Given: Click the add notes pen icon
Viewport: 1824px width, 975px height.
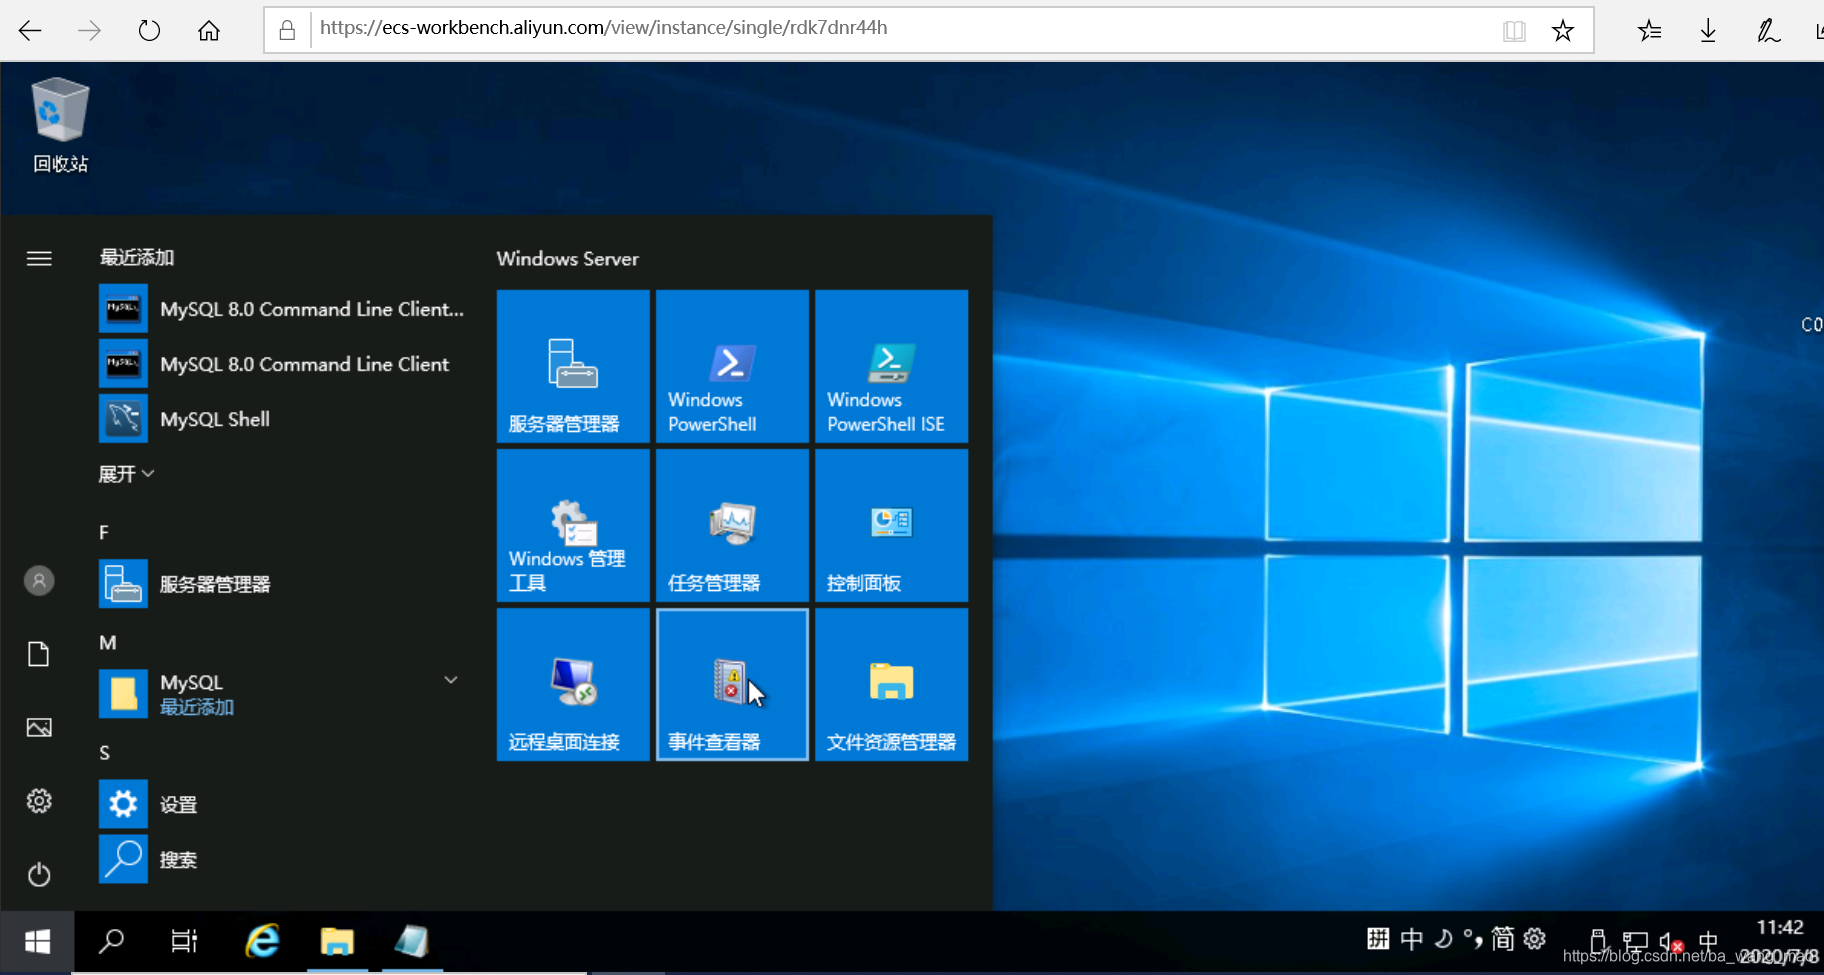Looking at the screenshot, I should 1768,31.
